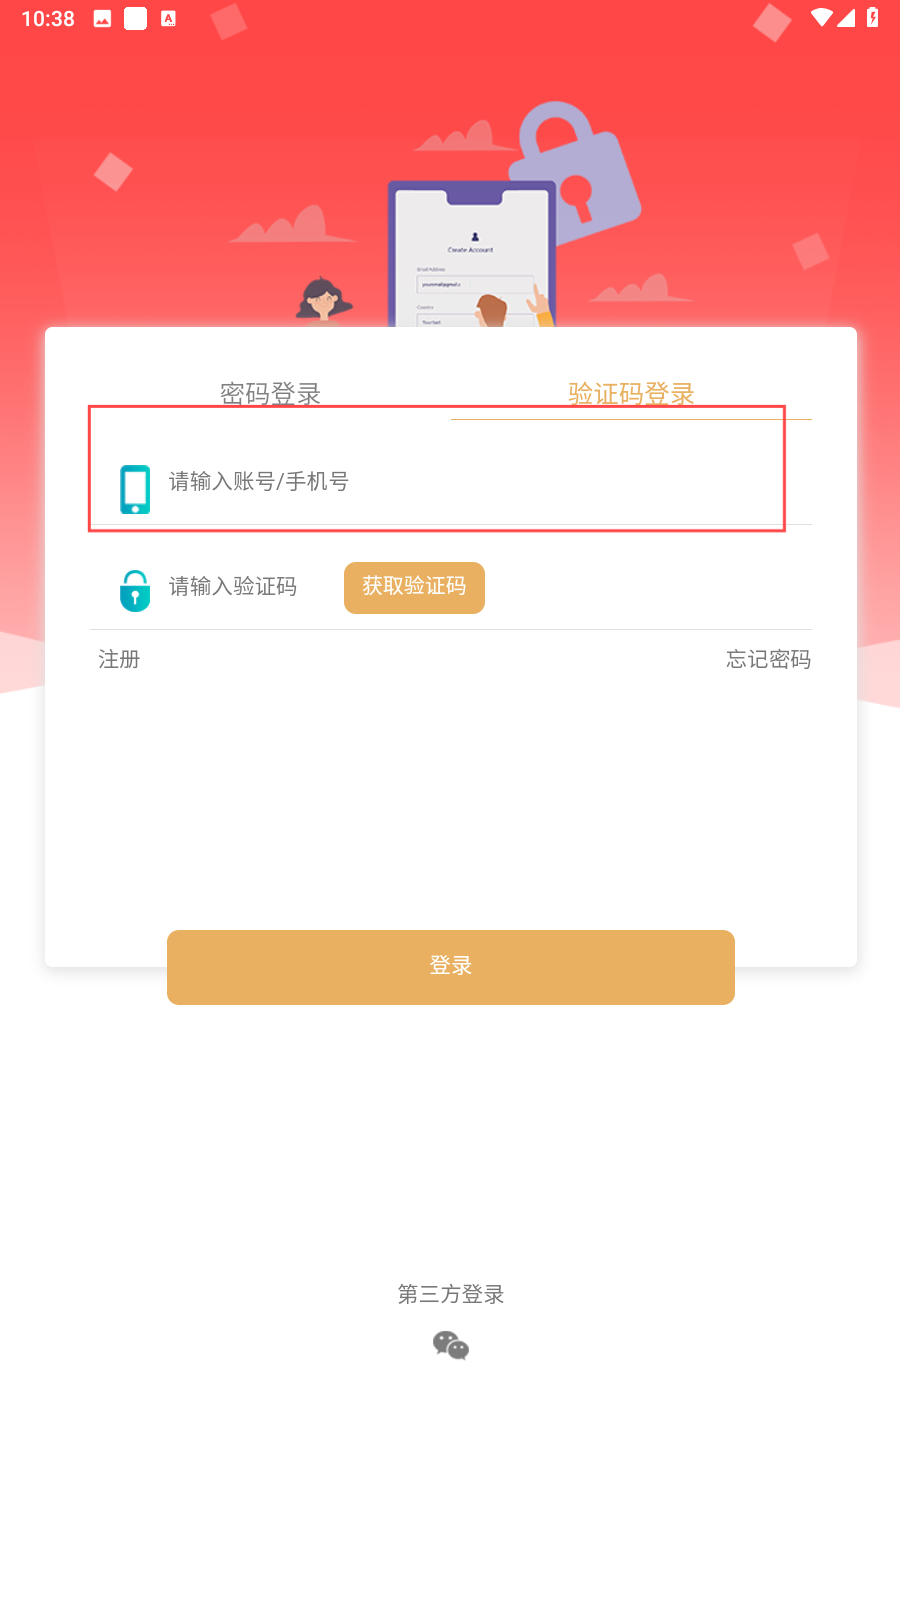Tap the image notification icon in status bar

pyautogui.click(x=102, y=19)
